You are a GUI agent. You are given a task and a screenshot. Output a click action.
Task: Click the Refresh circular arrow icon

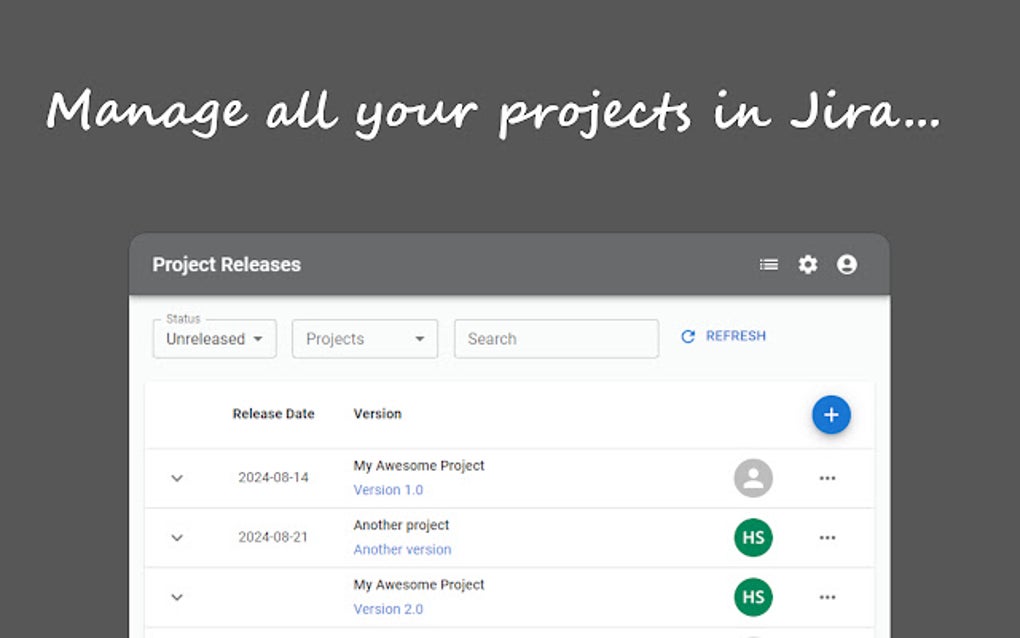pyautogui.click(x=687, y=336)
